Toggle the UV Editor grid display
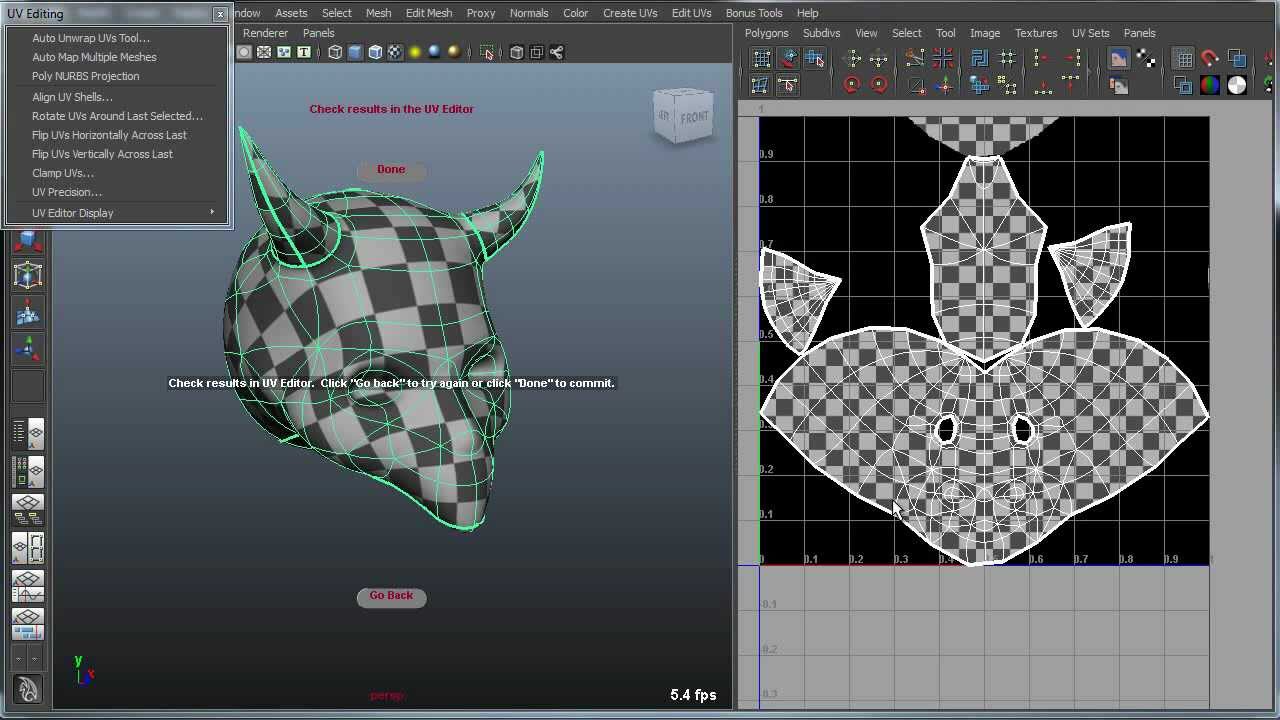This screenshot has height=720, width=1280. (1184, 59)
